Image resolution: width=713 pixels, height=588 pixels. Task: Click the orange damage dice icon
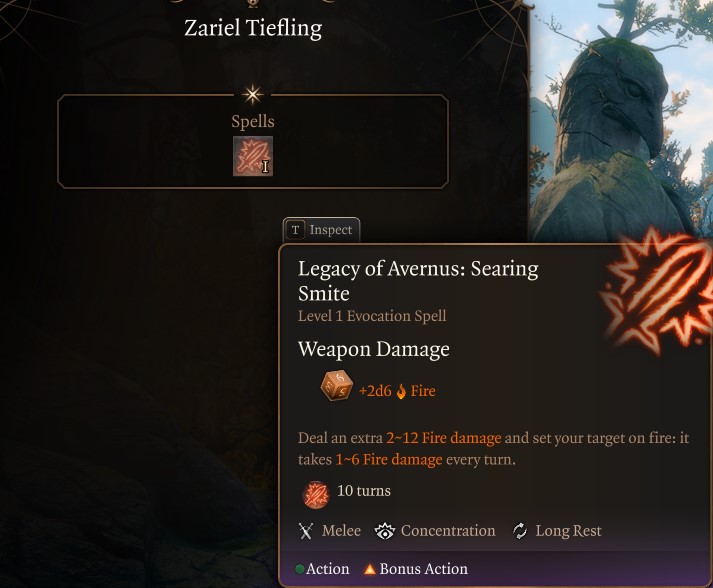click(336, 386)
